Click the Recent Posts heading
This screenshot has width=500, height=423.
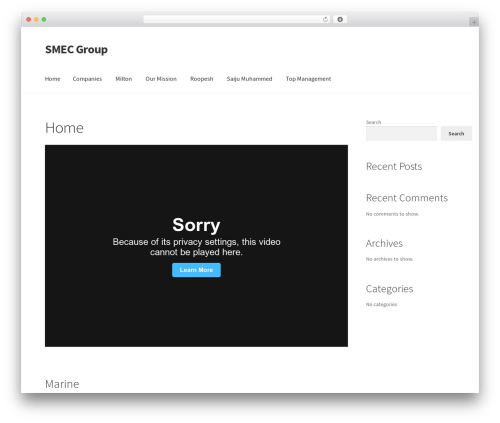394,166
